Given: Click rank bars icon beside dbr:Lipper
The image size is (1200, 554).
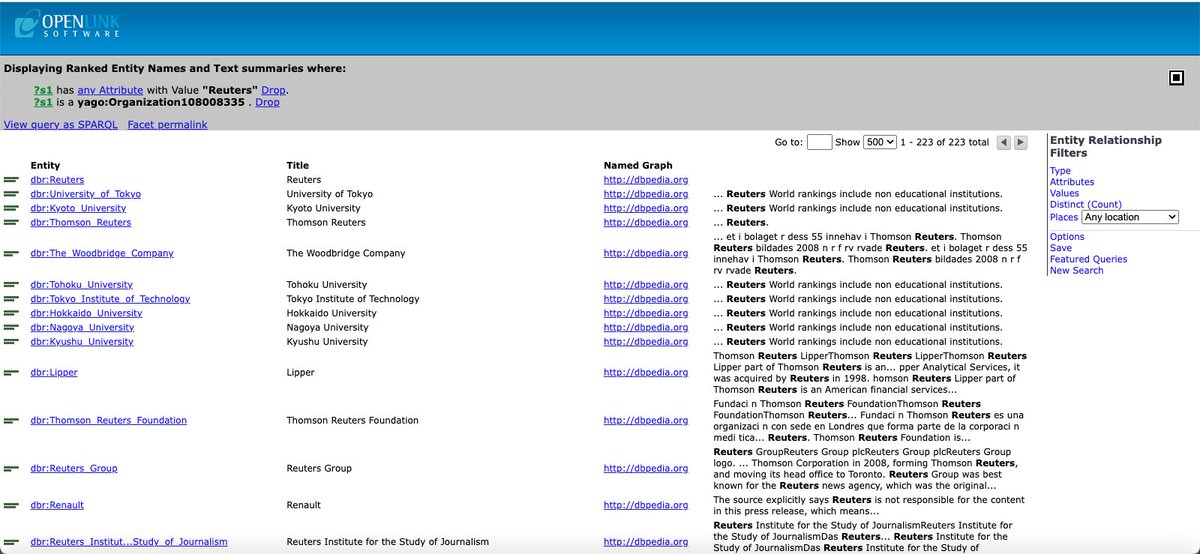Looking at the screenshot, I should [x=11, y=373].
